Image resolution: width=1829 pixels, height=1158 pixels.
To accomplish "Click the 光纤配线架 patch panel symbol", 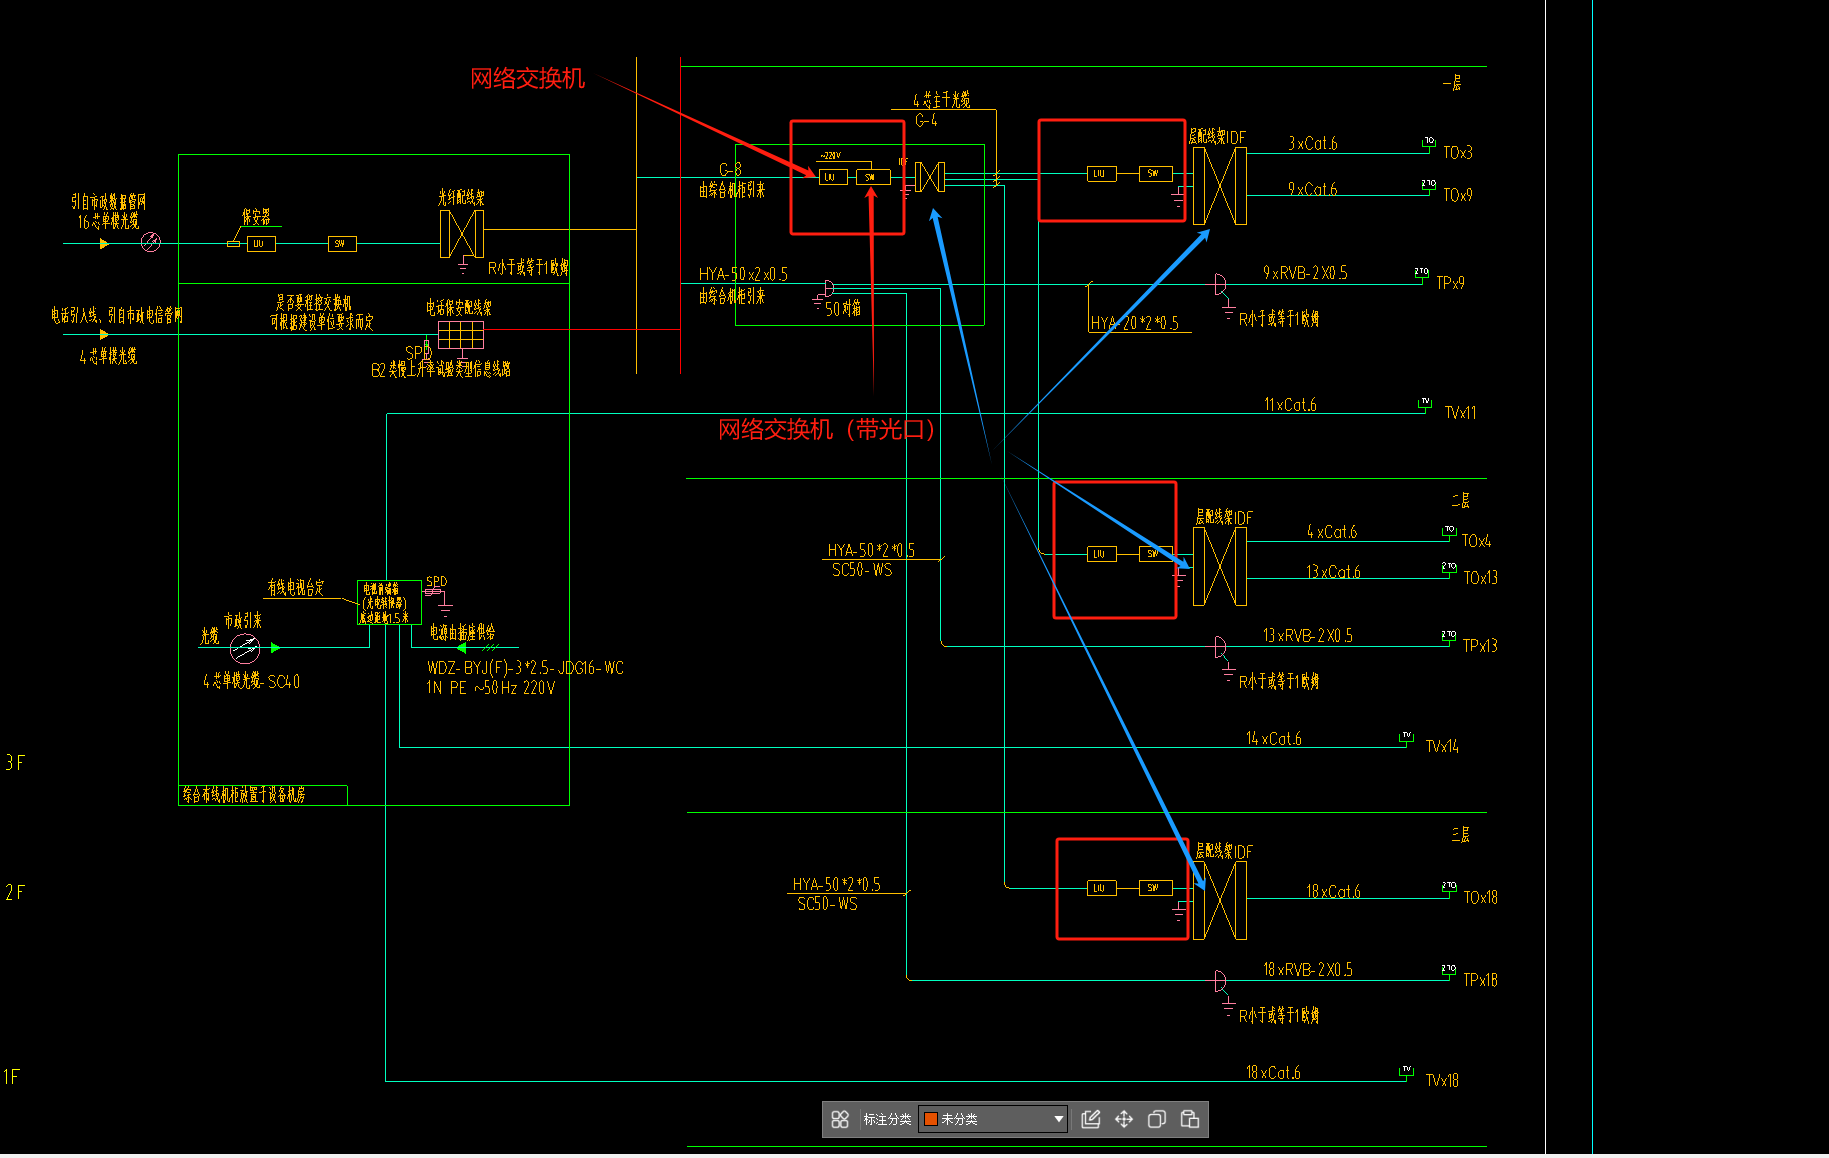I will (x=462, y=234).
